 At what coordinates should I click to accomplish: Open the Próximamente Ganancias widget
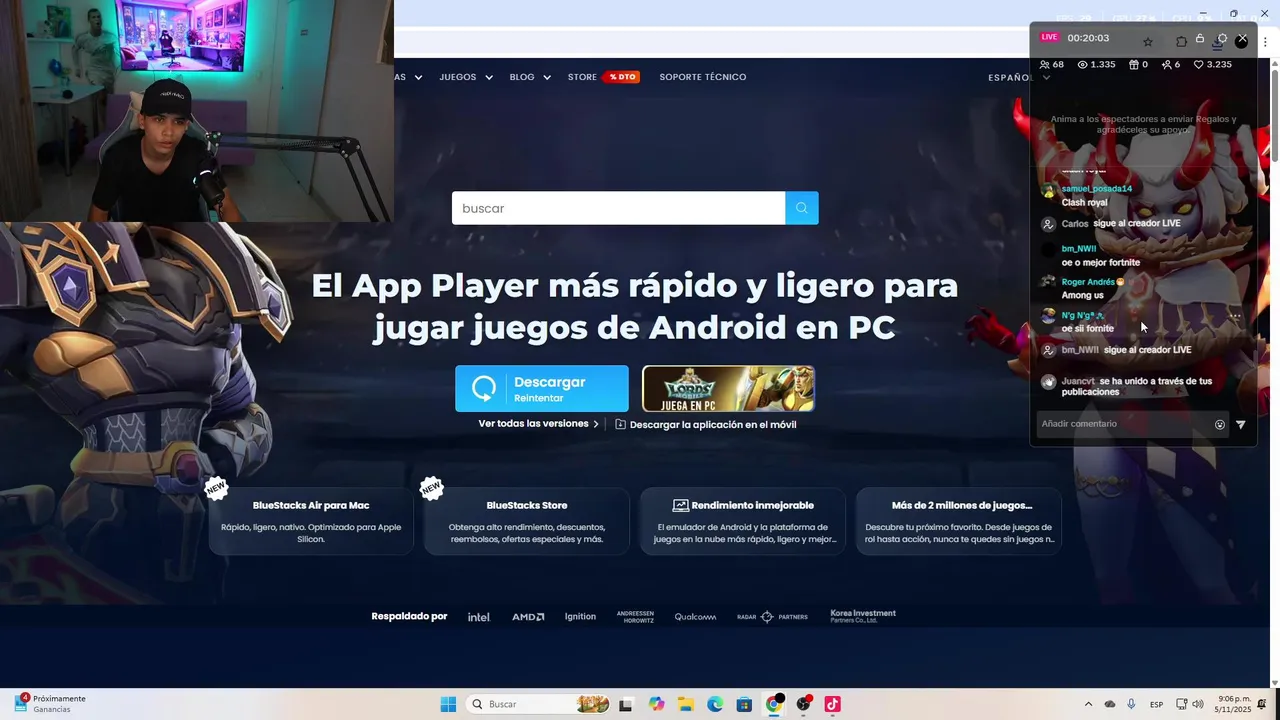(50, 704)
